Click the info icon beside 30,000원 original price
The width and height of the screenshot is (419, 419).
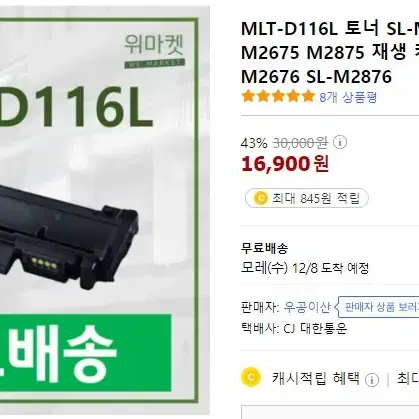point(340,142)
